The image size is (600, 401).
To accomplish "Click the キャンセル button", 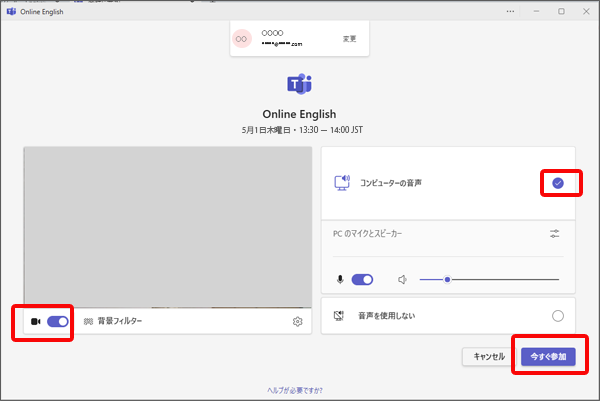I will tap(489, 357).
